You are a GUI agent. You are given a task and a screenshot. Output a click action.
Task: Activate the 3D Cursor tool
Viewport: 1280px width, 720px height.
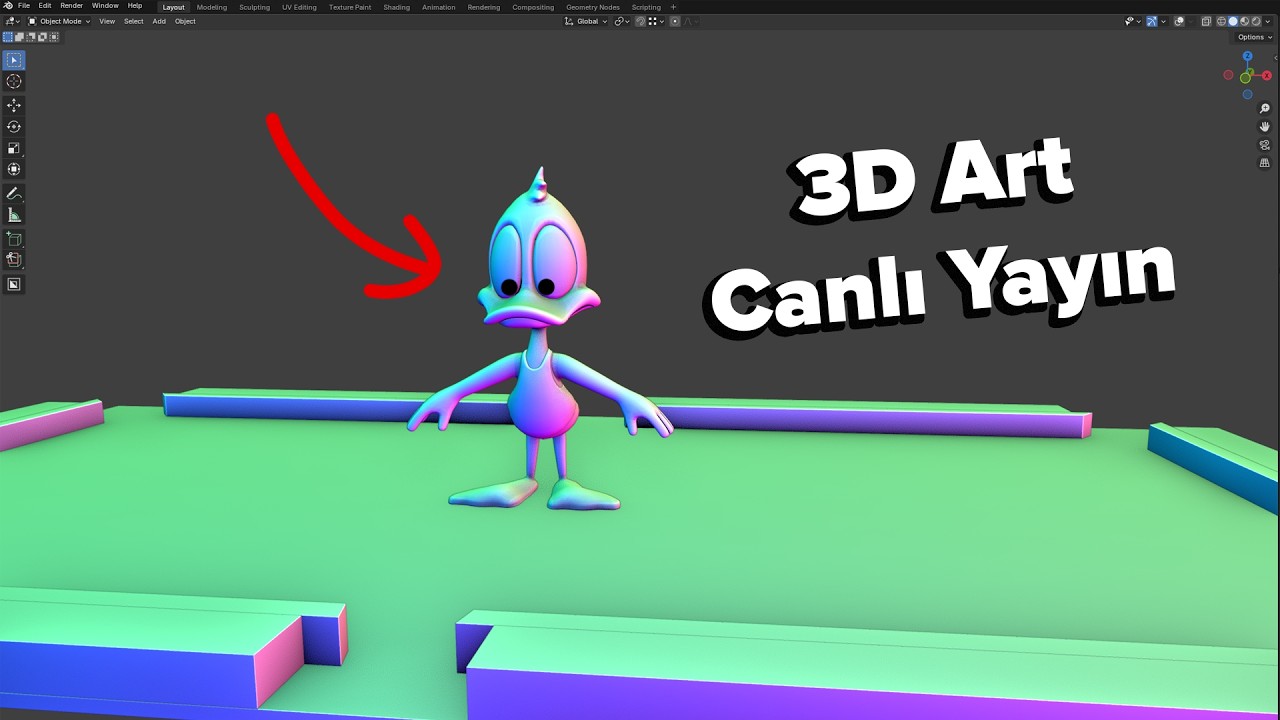pyautogui.click(x=14, y=82)
